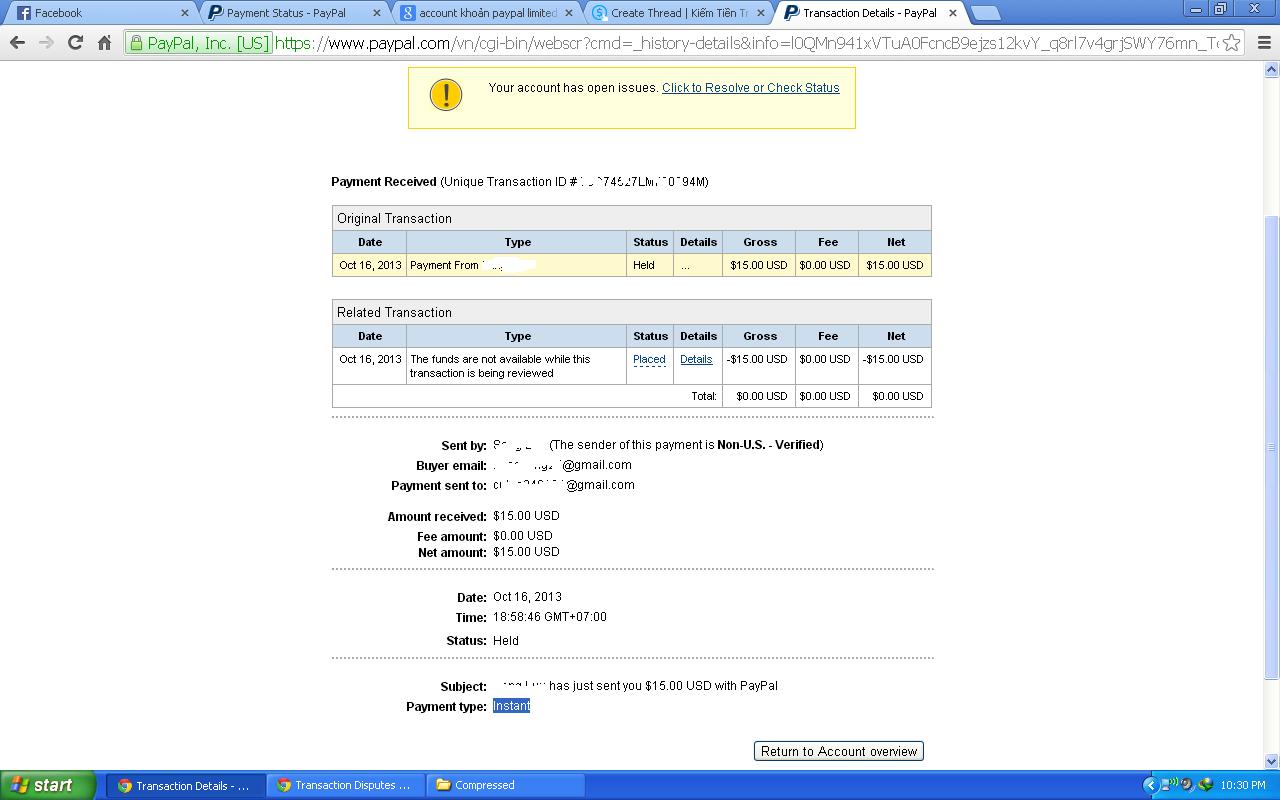
Task: Go back to the previous page
Action: point(17,43)
